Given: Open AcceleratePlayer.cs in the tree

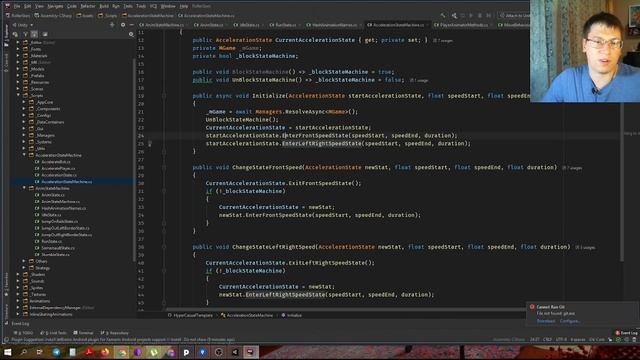Looking at the screenshot, I should click(58, 168).
